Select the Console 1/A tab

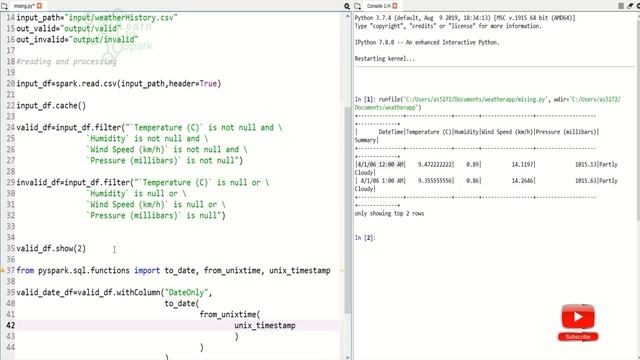click(378, 6)
